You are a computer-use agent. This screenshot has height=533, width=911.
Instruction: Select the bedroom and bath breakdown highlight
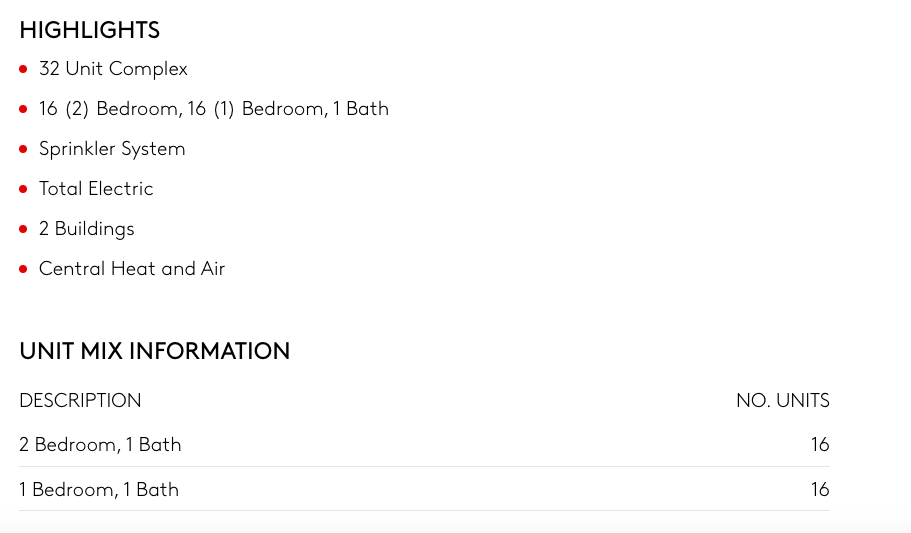pos(213,109)
